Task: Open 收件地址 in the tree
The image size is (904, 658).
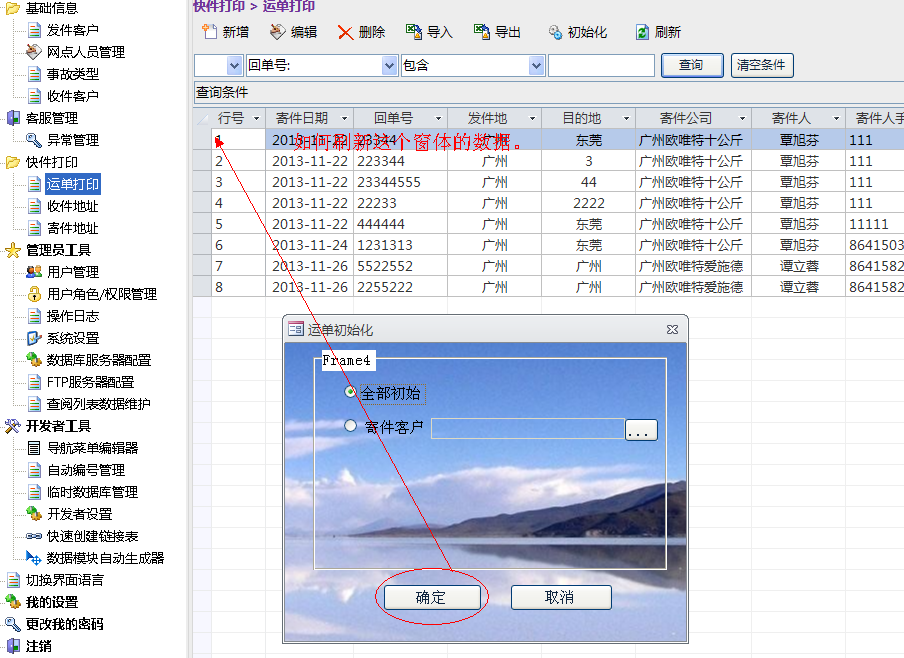Action: click(73, 206)
